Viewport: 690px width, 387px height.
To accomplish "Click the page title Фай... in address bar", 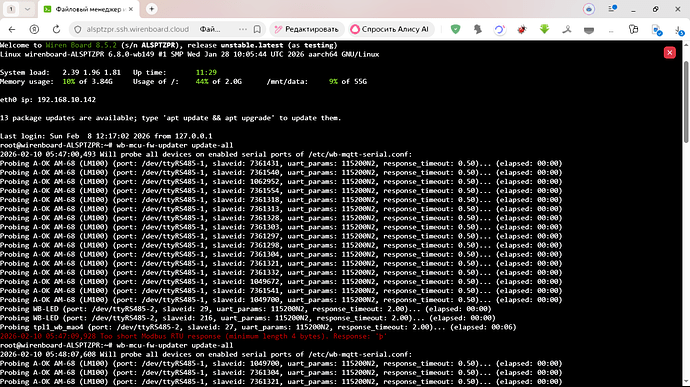I will tap(210, 29).
